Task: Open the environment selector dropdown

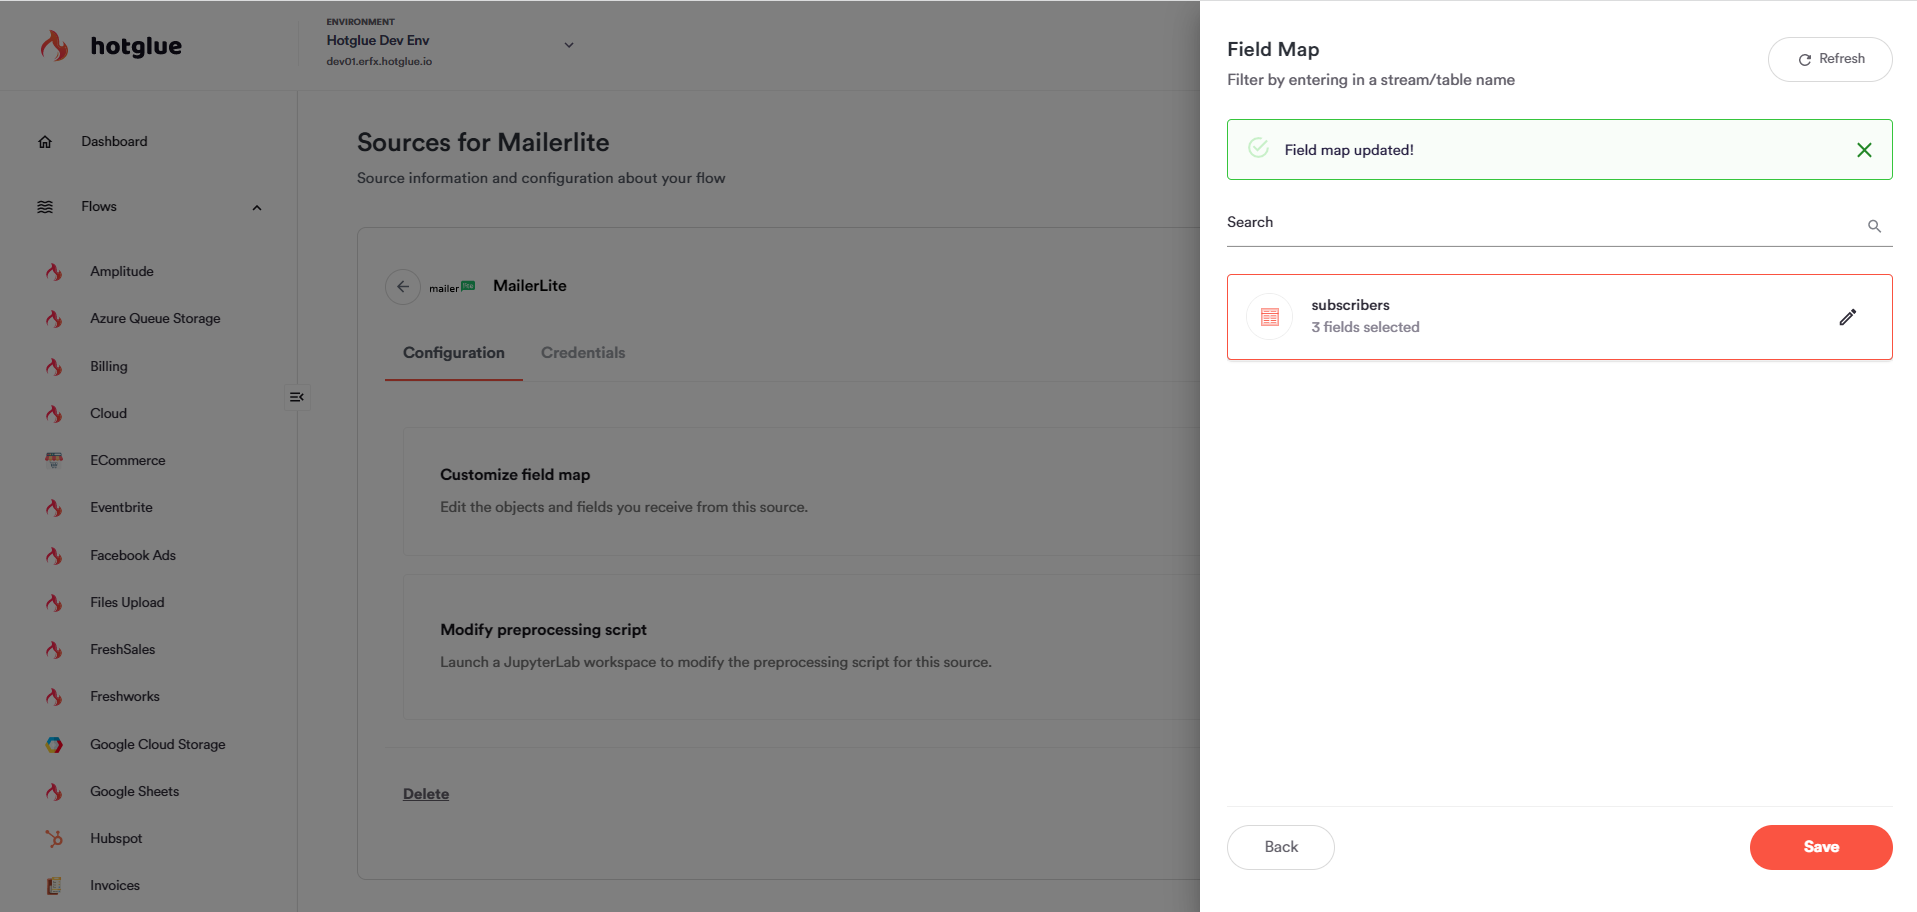Action: tap(568, 45)
